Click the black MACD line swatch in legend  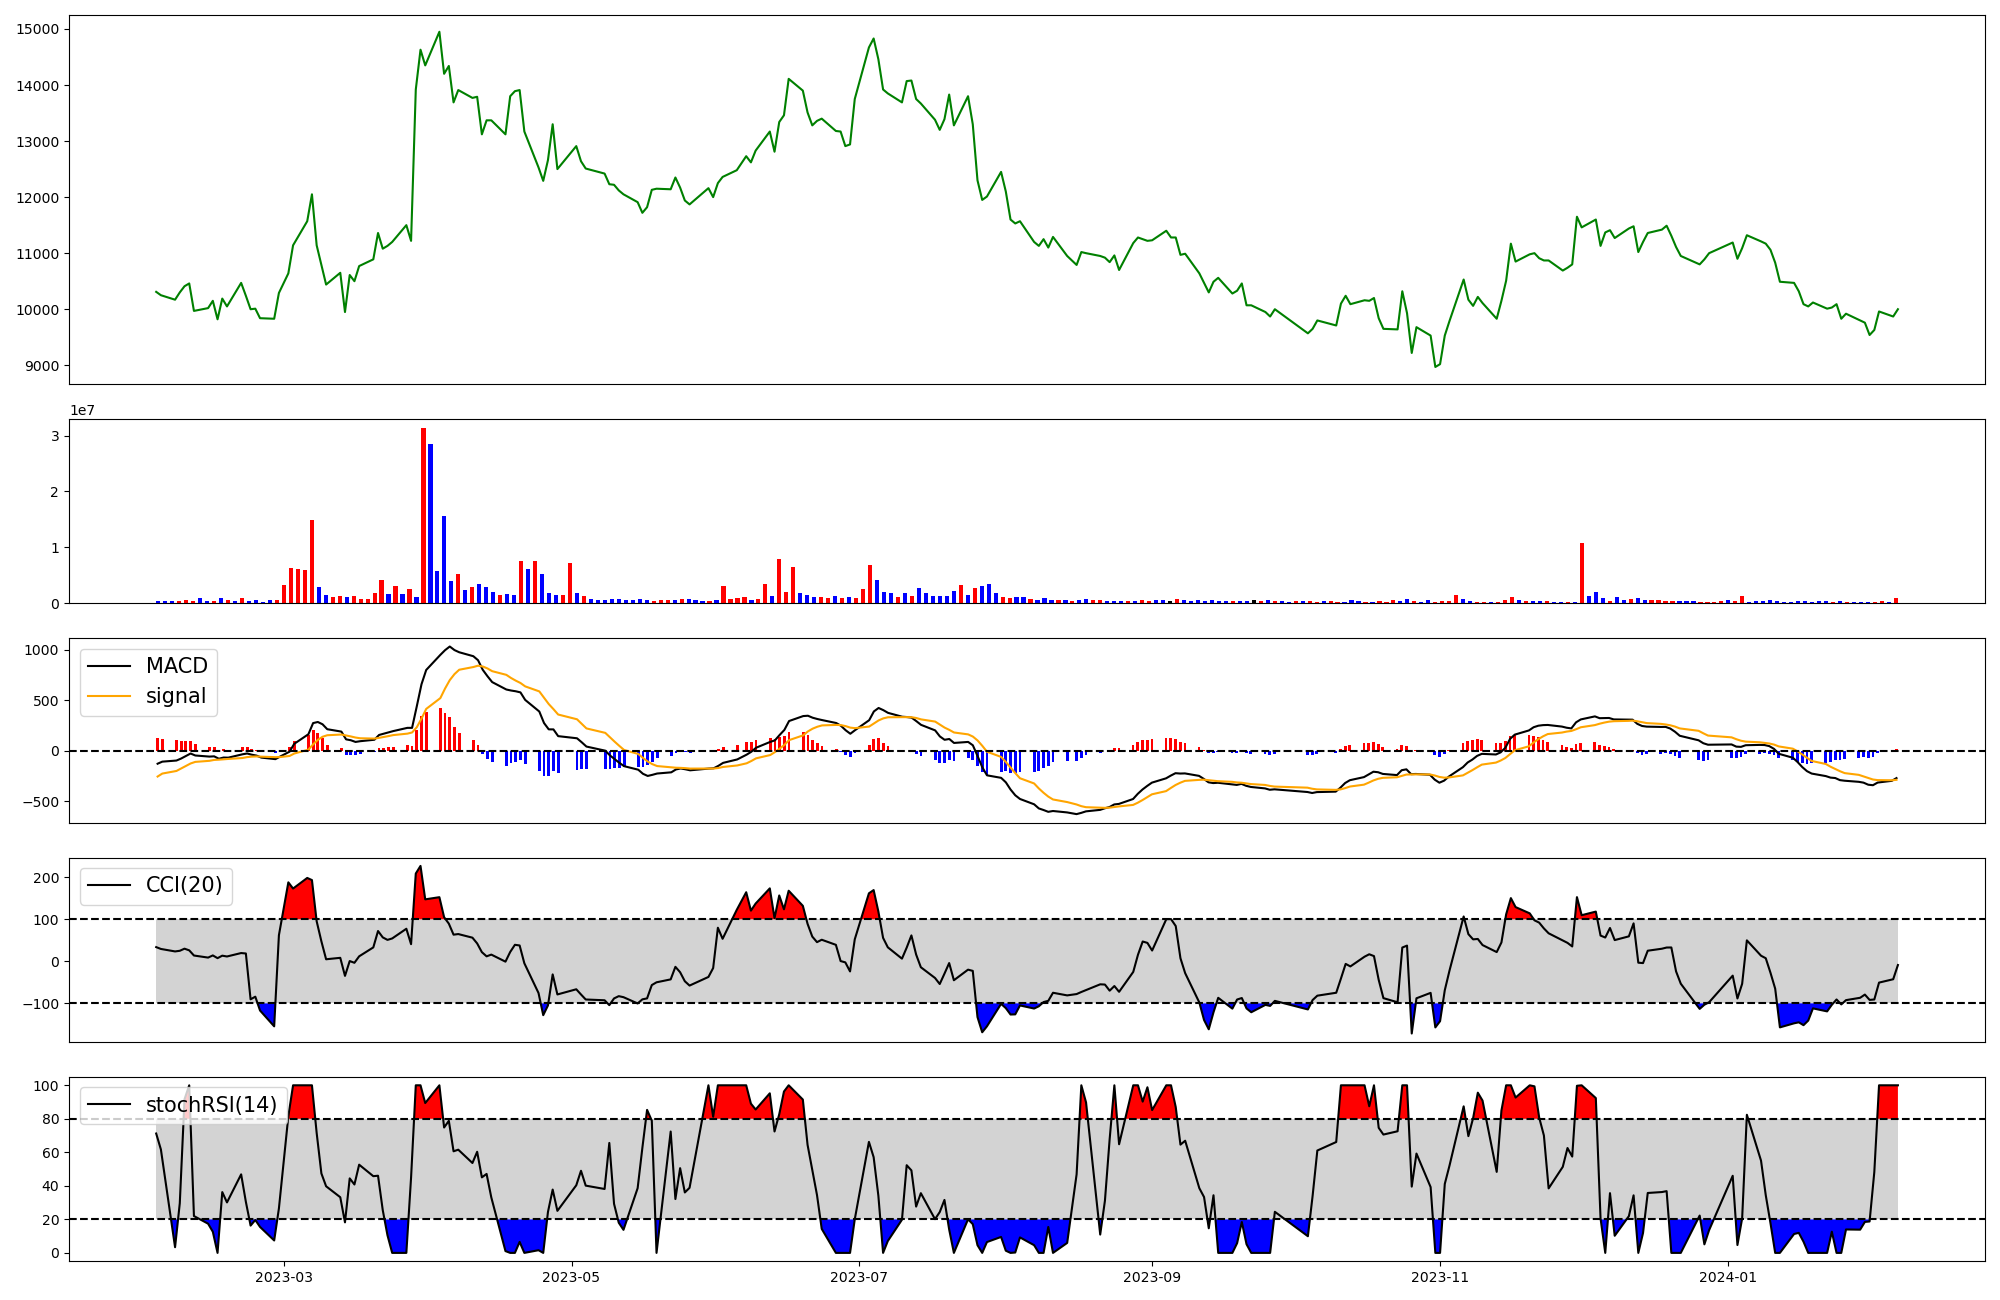109,666
